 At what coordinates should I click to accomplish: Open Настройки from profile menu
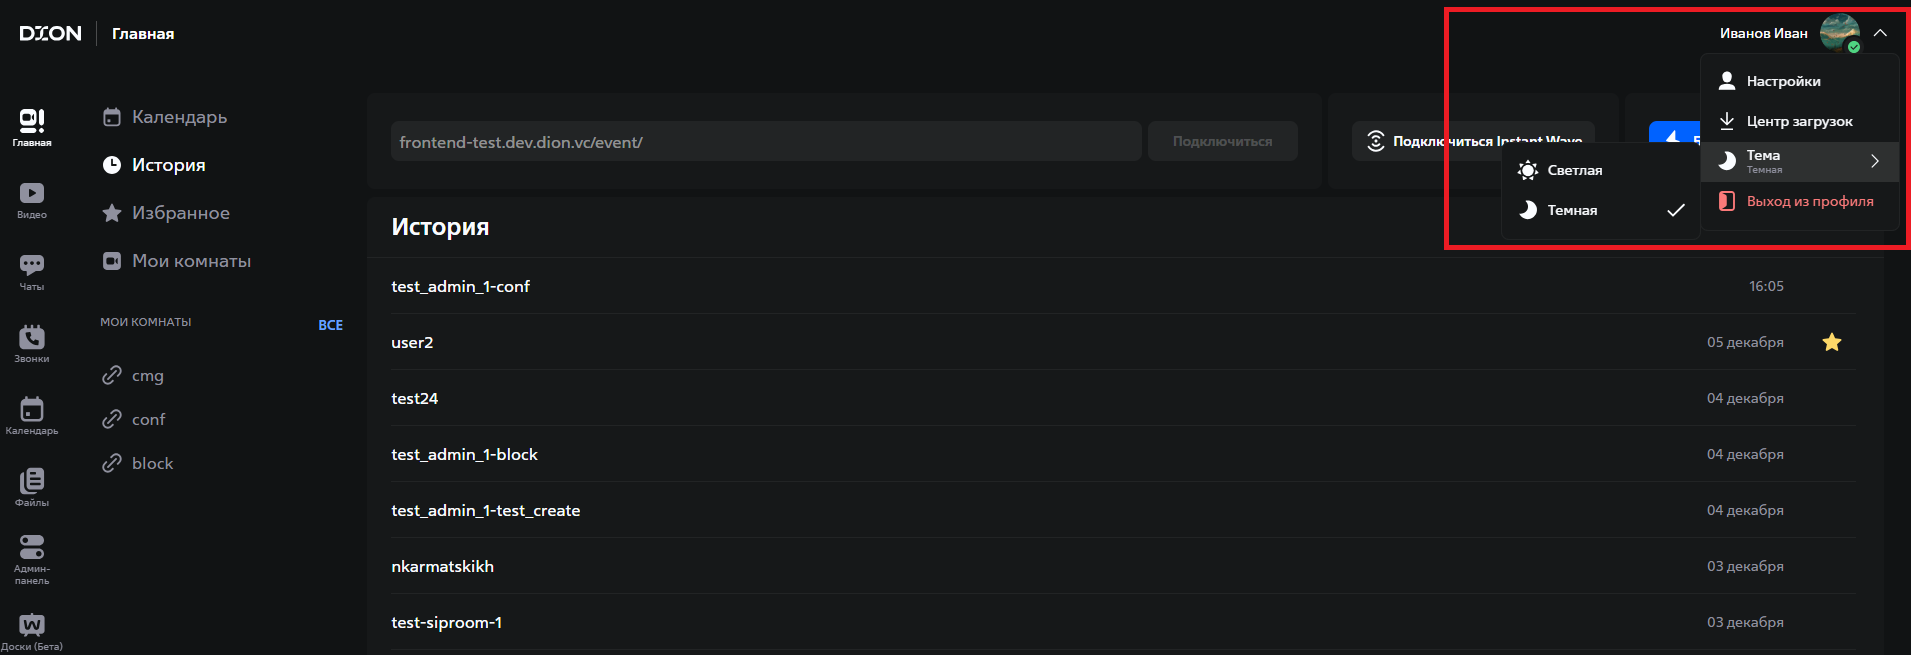[1783, 81]
